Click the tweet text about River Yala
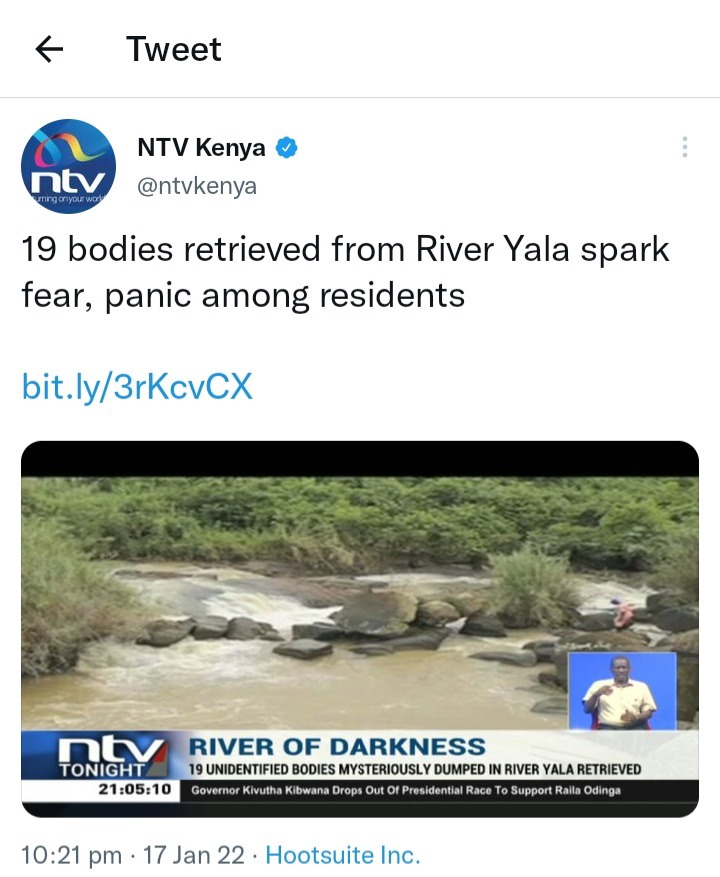Image resolution: width=720 pixels, height=877 pixels. [345, 272]
